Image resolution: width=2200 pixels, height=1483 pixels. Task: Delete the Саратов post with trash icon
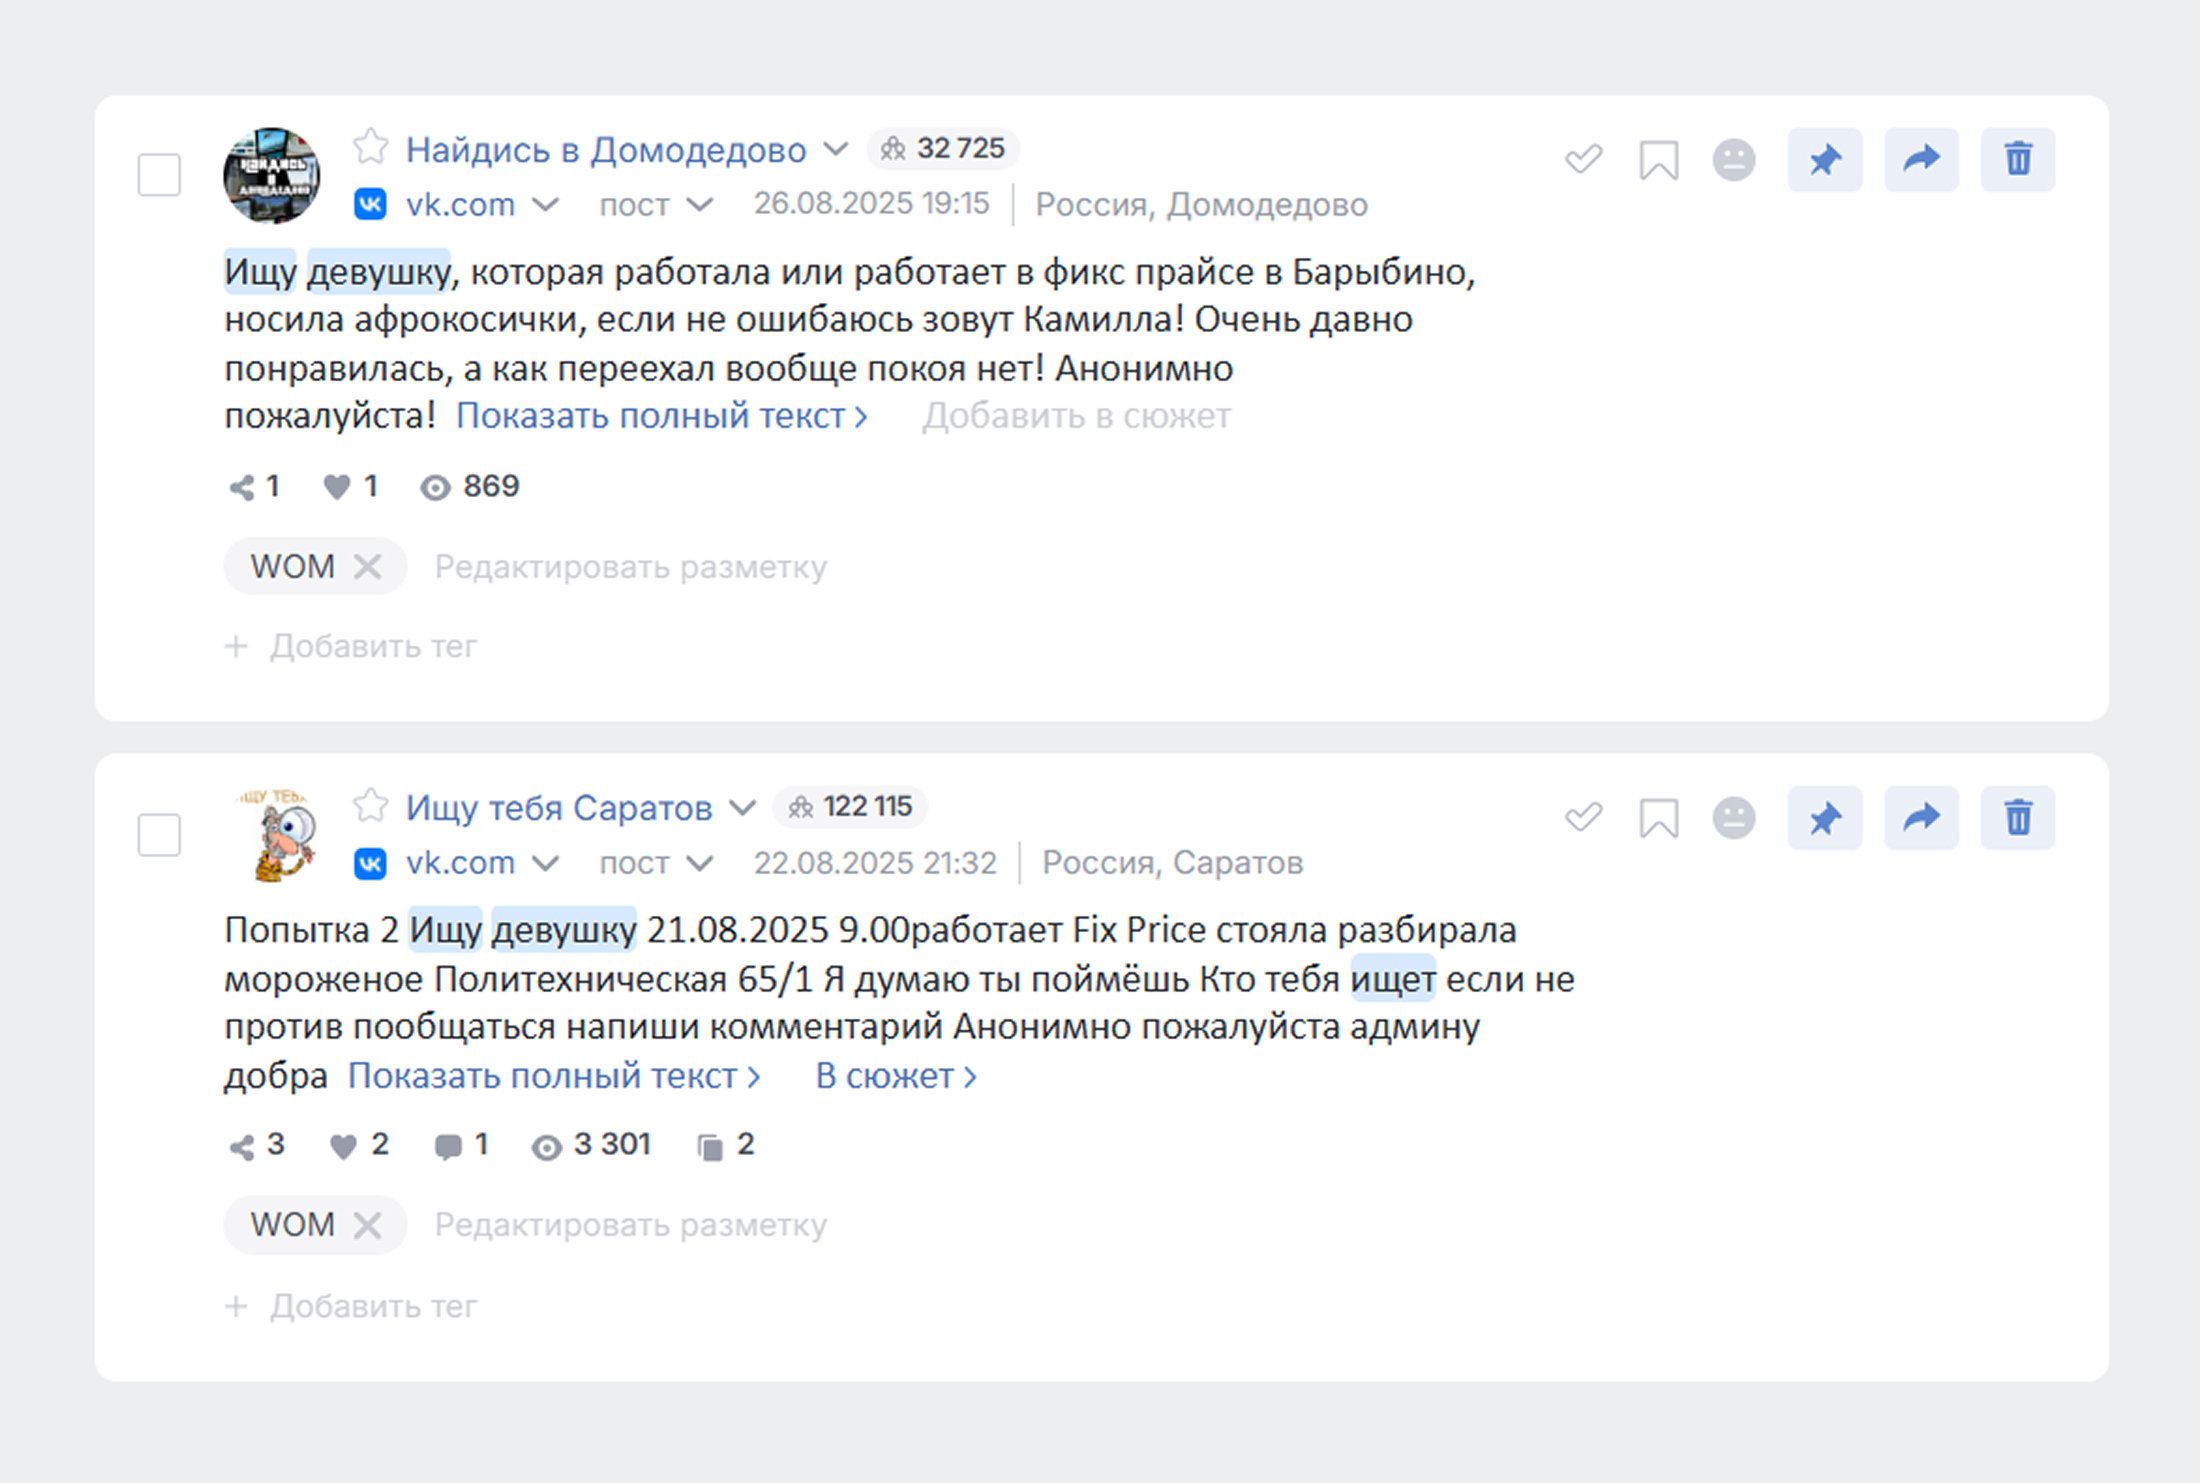(x=2017, y=818)
